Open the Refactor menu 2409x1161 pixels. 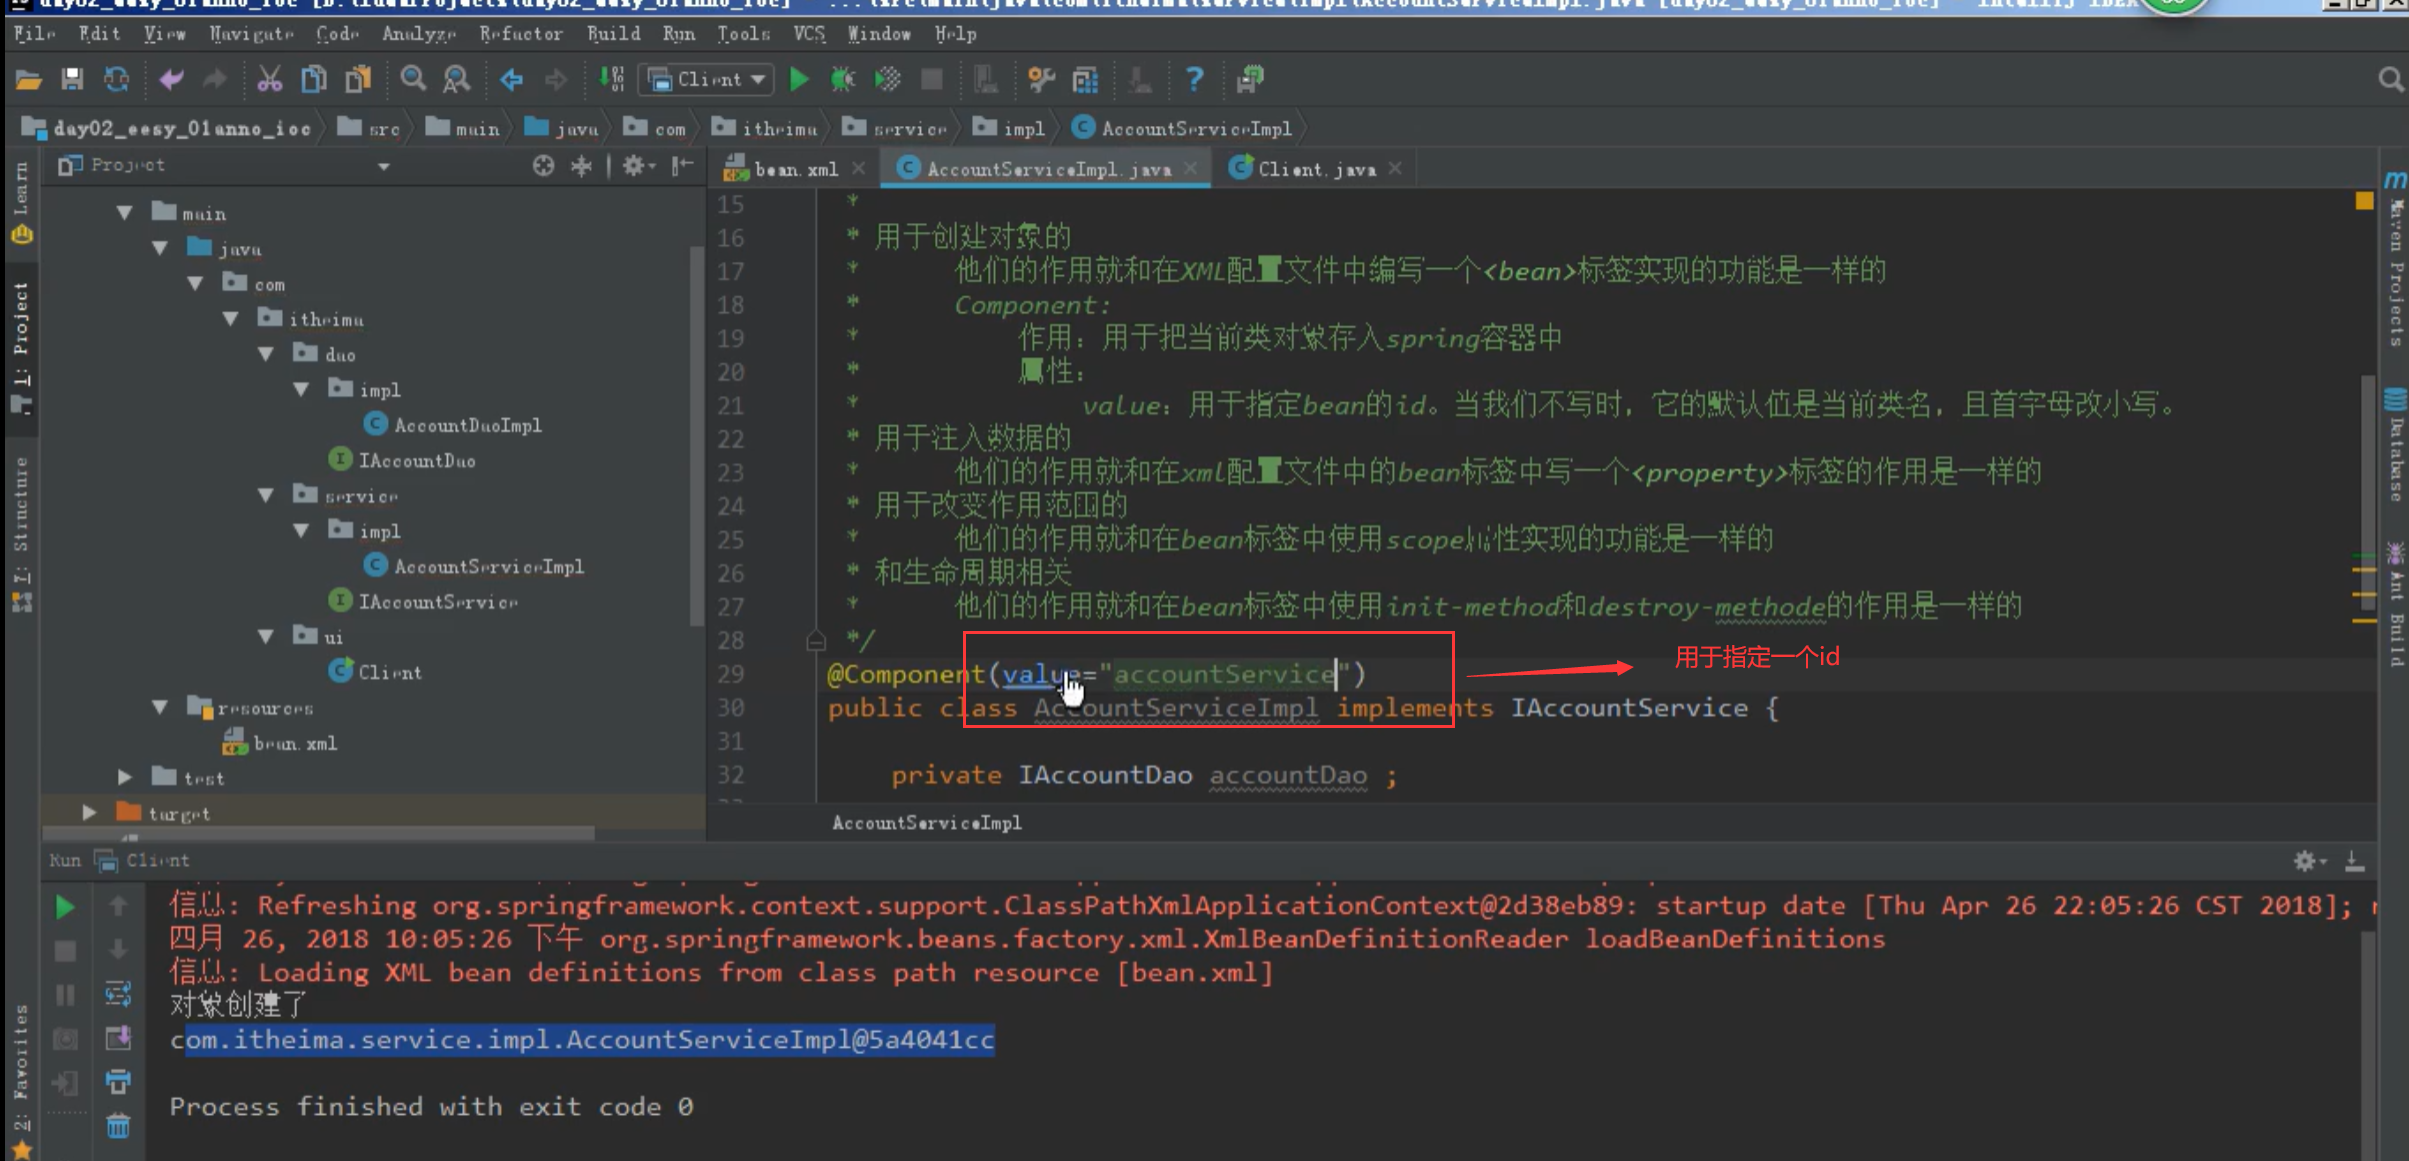(x=520, y=34)
